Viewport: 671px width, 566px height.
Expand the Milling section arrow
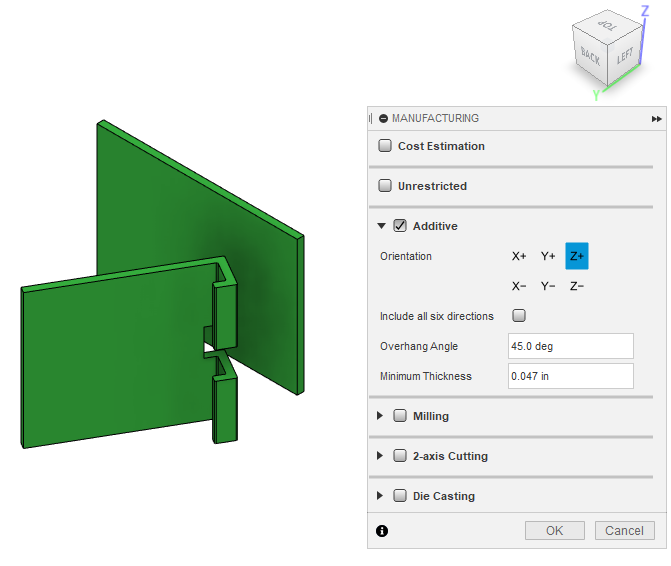(380, 416)
